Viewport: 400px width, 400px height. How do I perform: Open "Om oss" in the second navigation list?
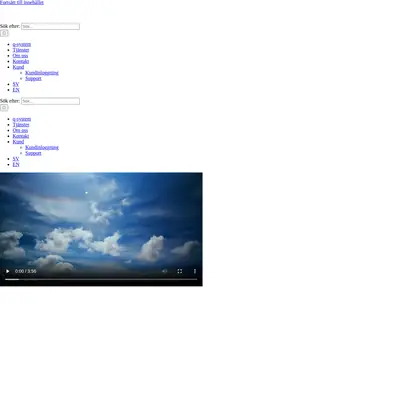20,130
